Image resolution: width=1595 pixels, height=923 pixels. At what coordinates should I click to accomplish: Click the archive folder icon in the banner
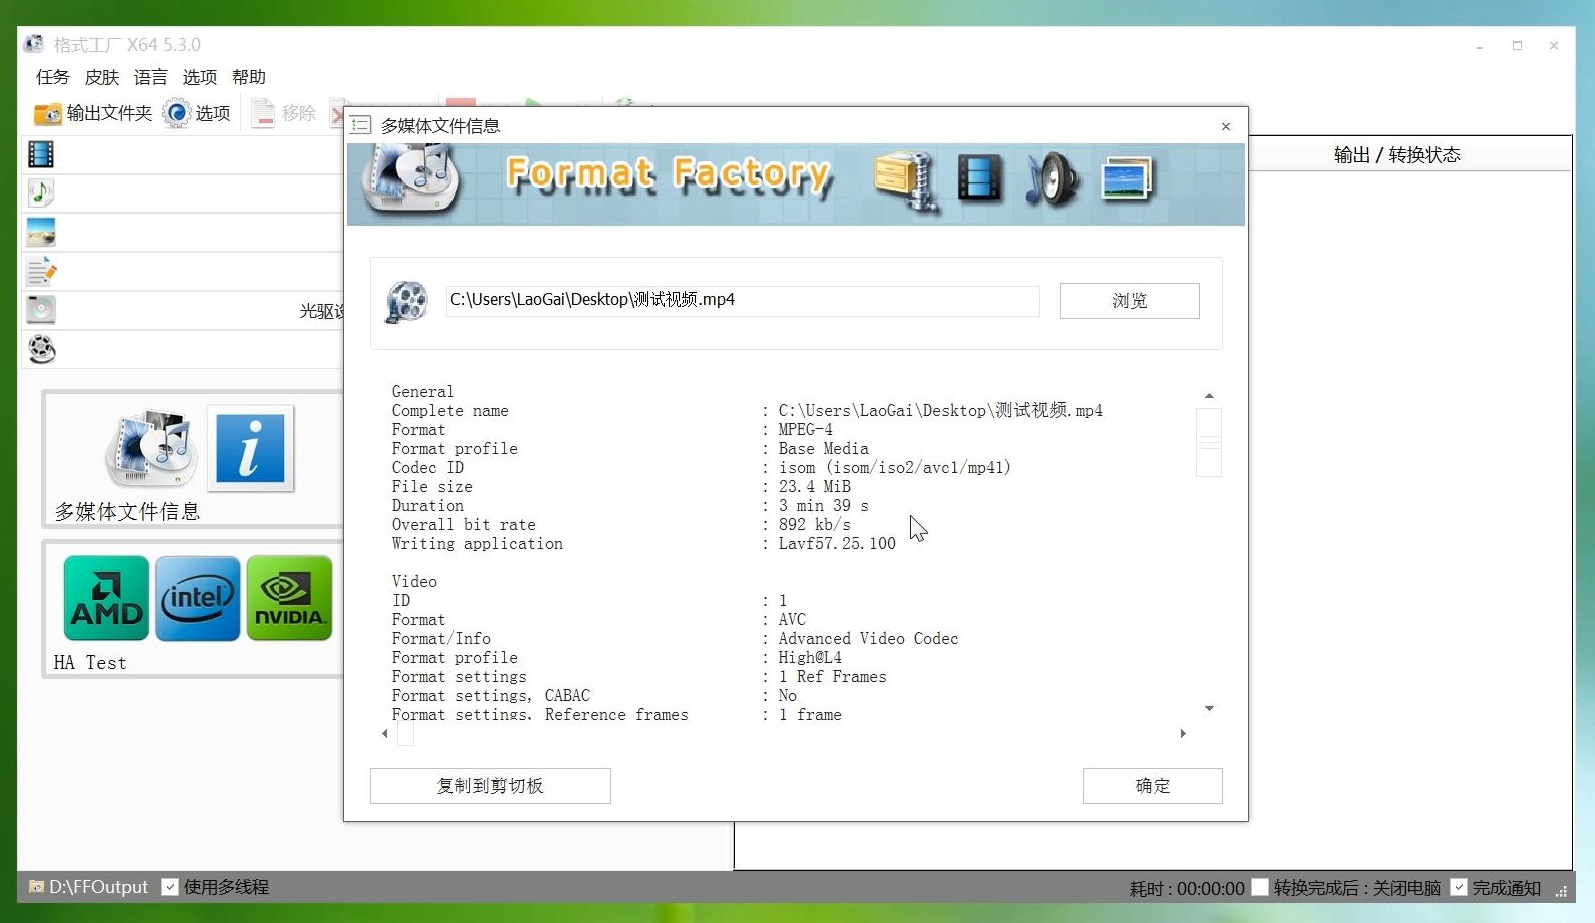906,181
